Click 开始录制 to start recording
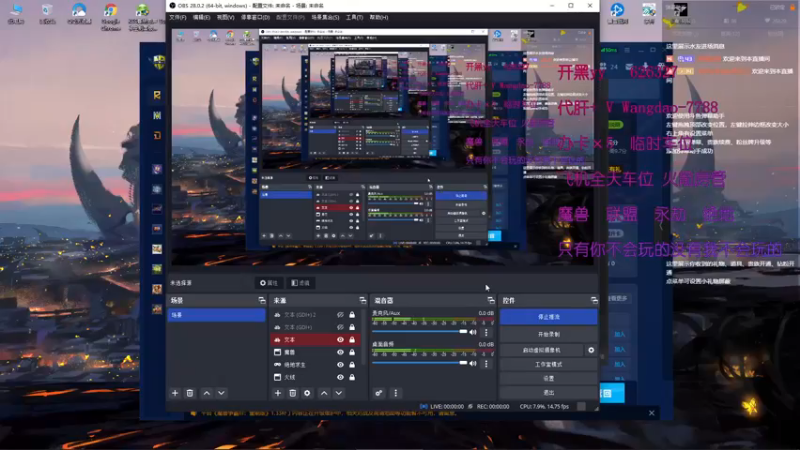Image resolution: width=800 pixels, height=450 pixels. [x=548, y=334]
